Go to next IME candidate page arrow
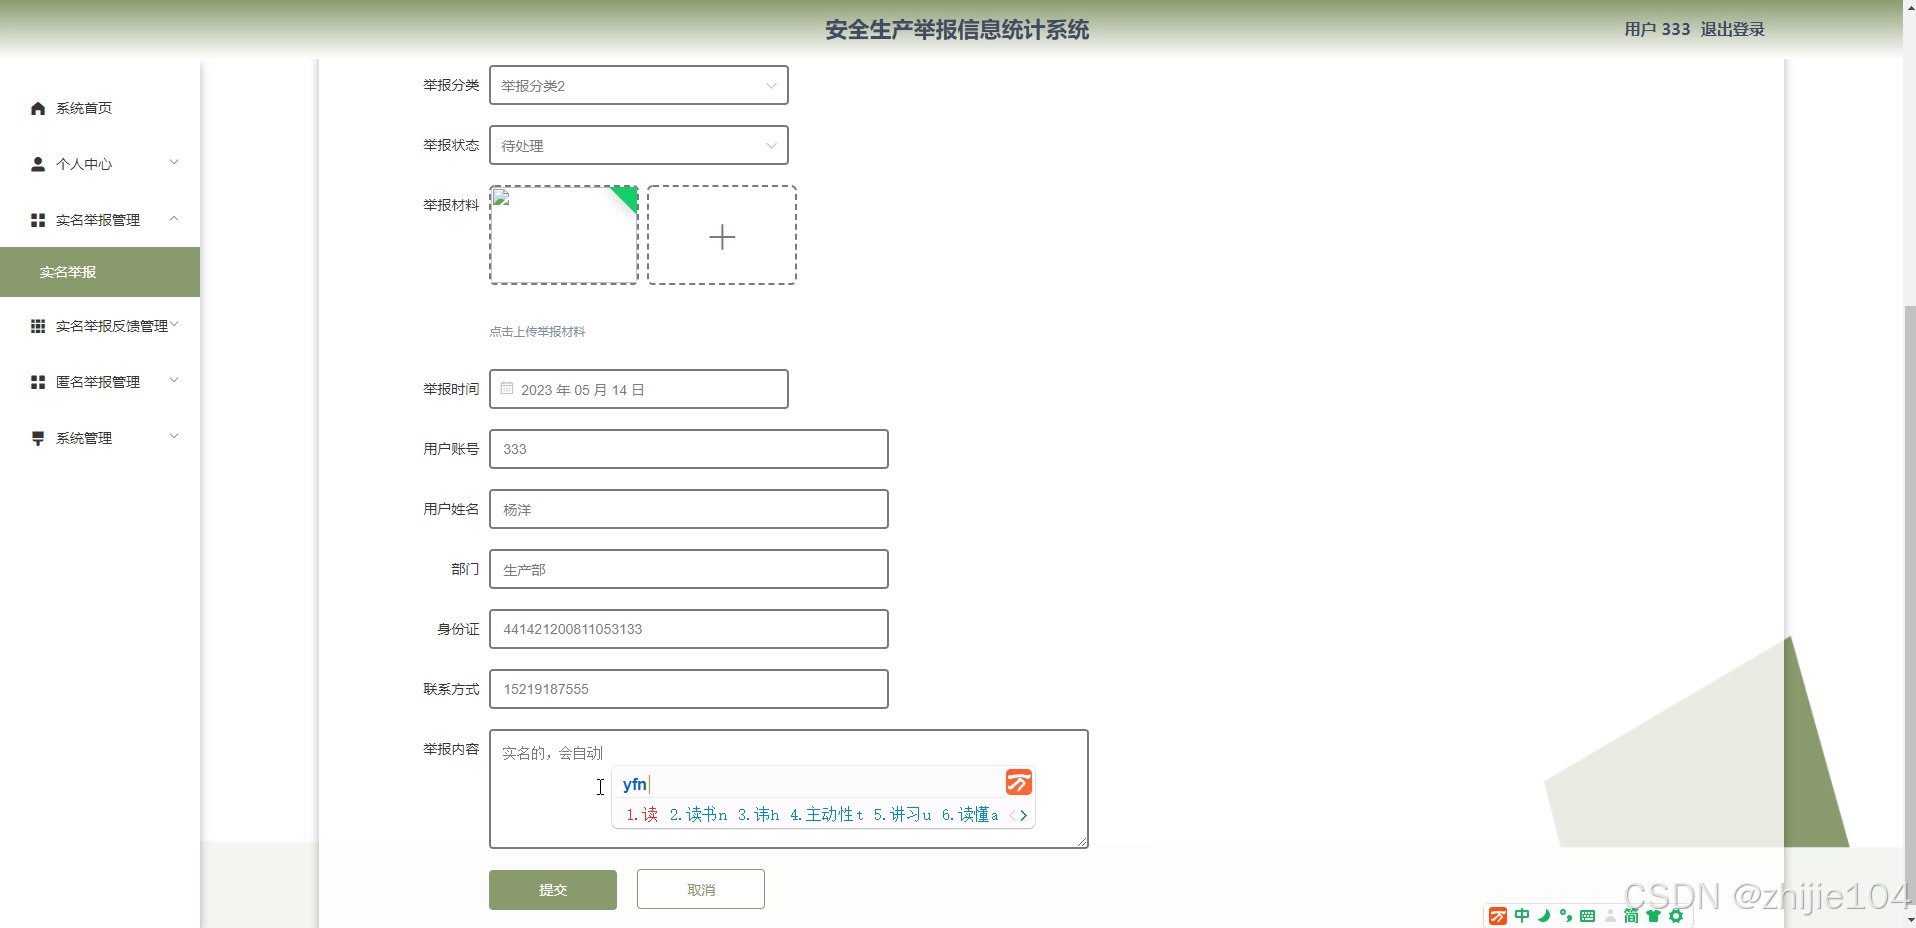 tap(1024, 815)
